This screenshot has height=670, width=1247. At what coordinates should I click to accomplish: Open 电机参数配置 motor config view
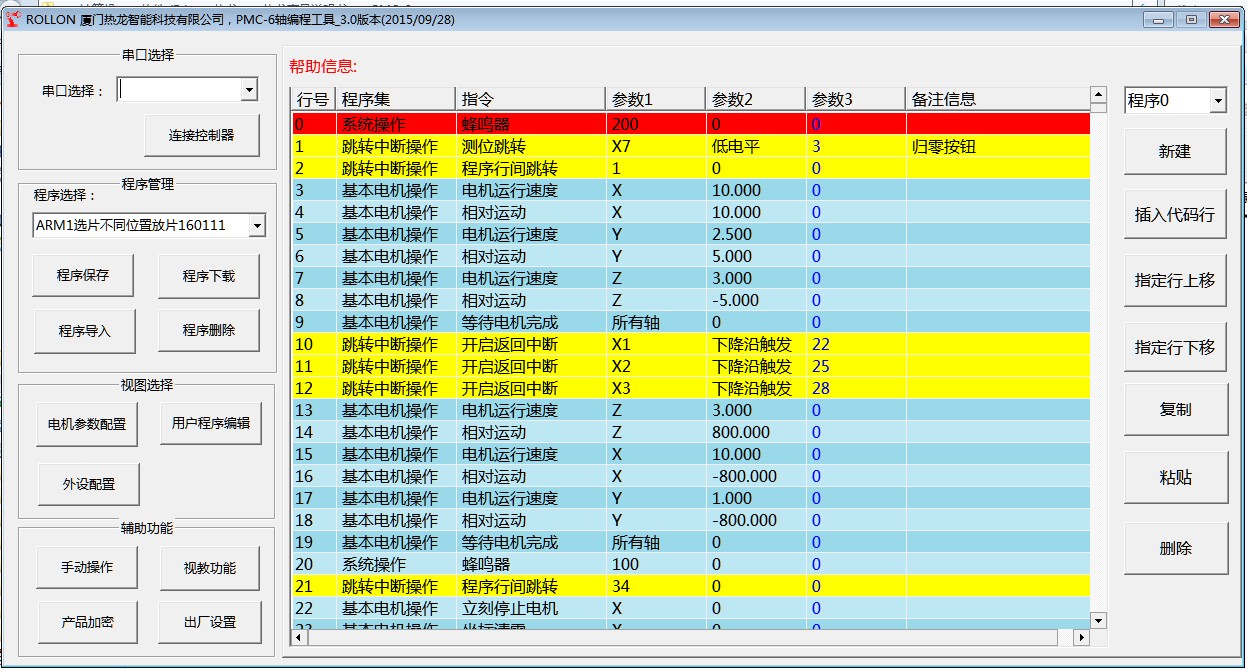click(x=87, y=424)
